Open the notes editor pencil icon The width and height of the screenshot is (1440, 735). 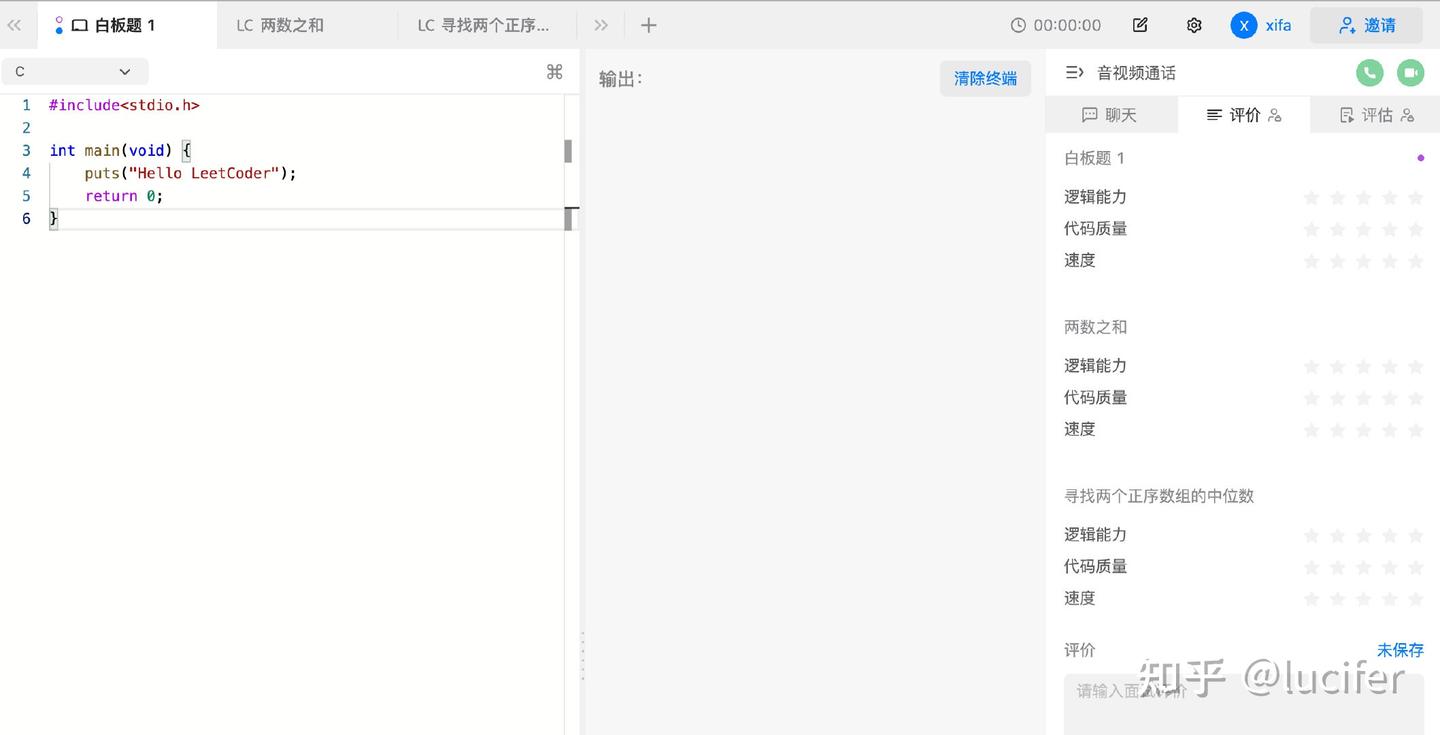click(1139, 25)
